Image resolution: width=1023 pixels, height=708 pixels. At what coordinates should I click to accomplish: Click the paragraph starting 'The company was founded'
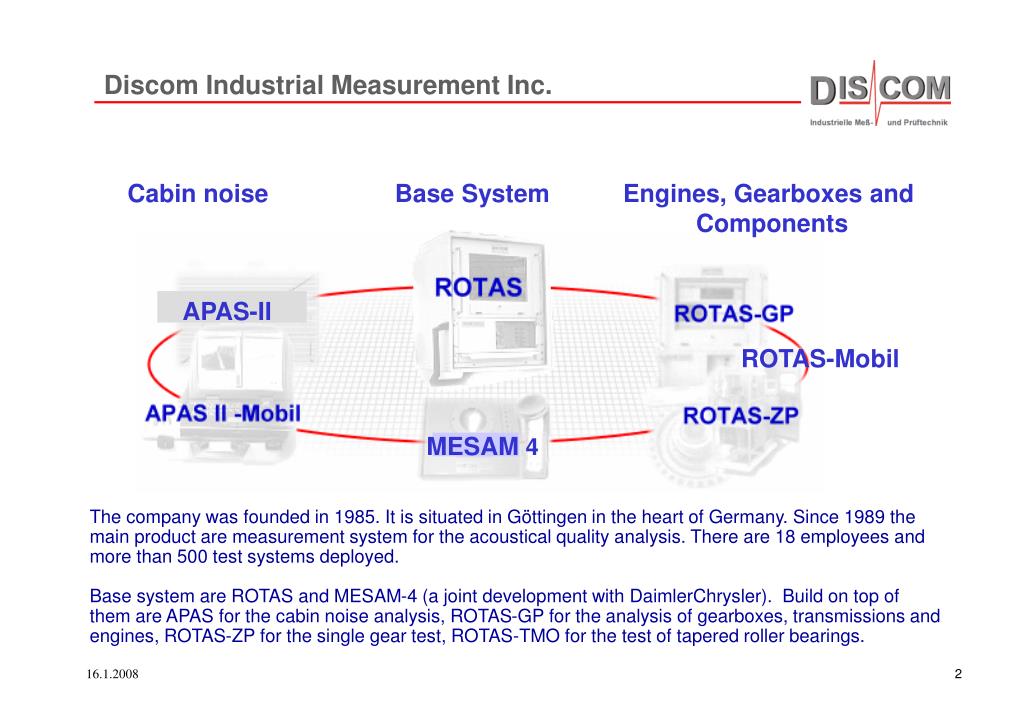507,537
